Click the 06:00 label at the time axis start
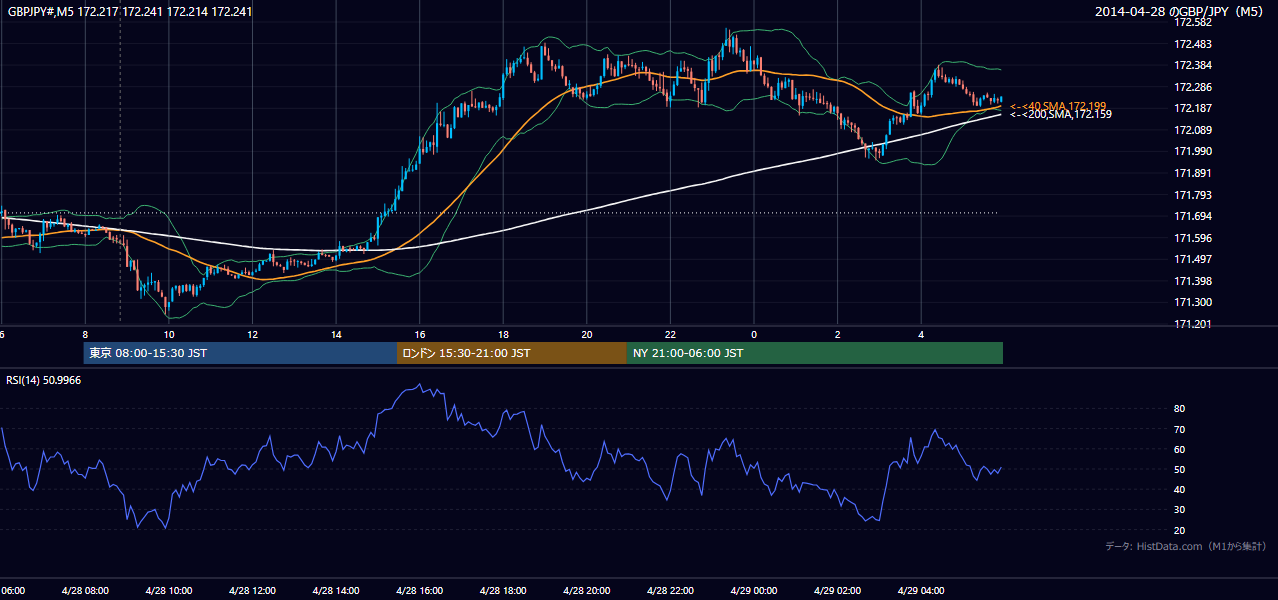This screenshot has width=1278, height=600. 12,591
